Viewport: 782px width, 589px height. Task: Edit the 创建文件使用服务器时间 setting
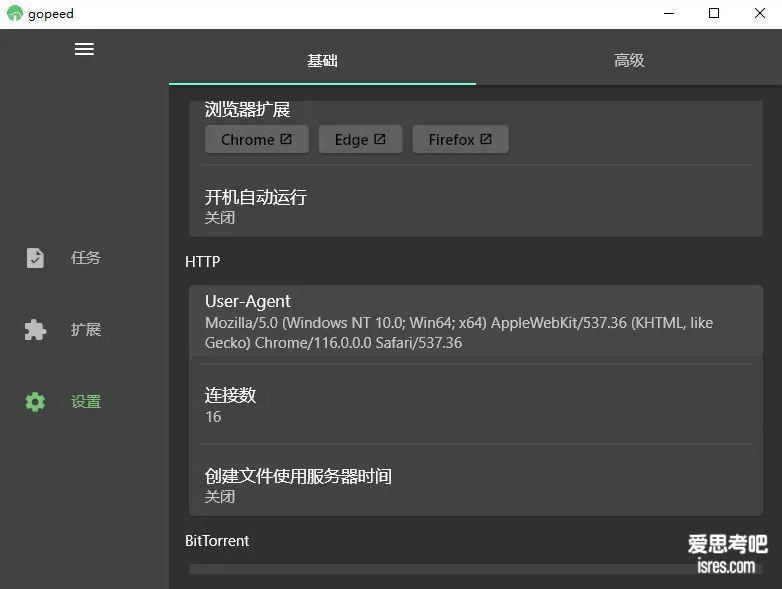coord(476,485)
